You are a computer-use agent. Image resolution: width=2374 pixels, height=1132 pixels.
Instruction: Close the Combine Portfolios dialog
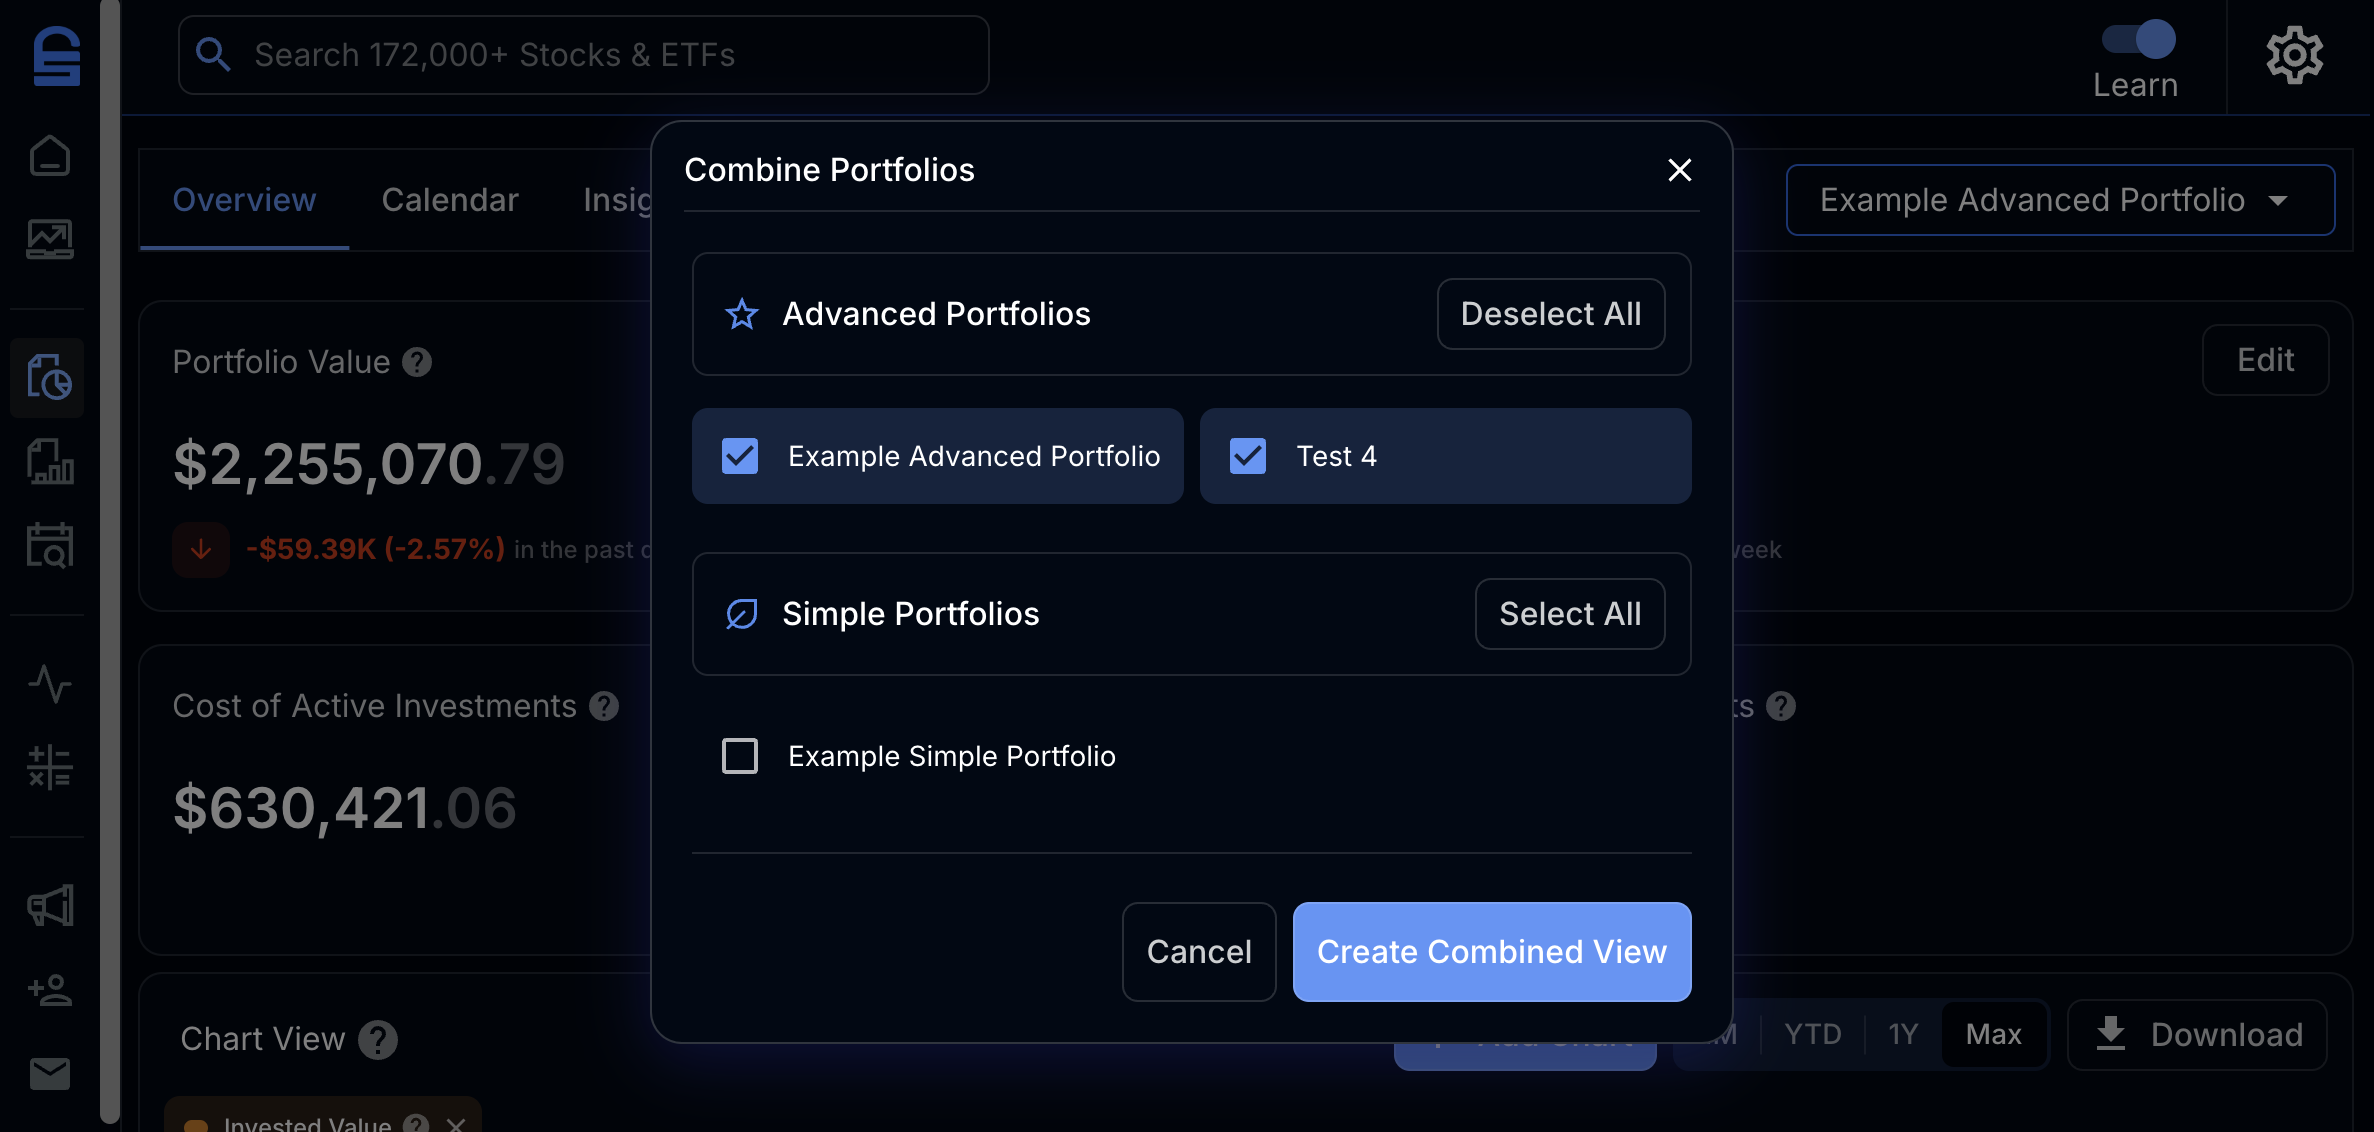tap(1680, 170)
